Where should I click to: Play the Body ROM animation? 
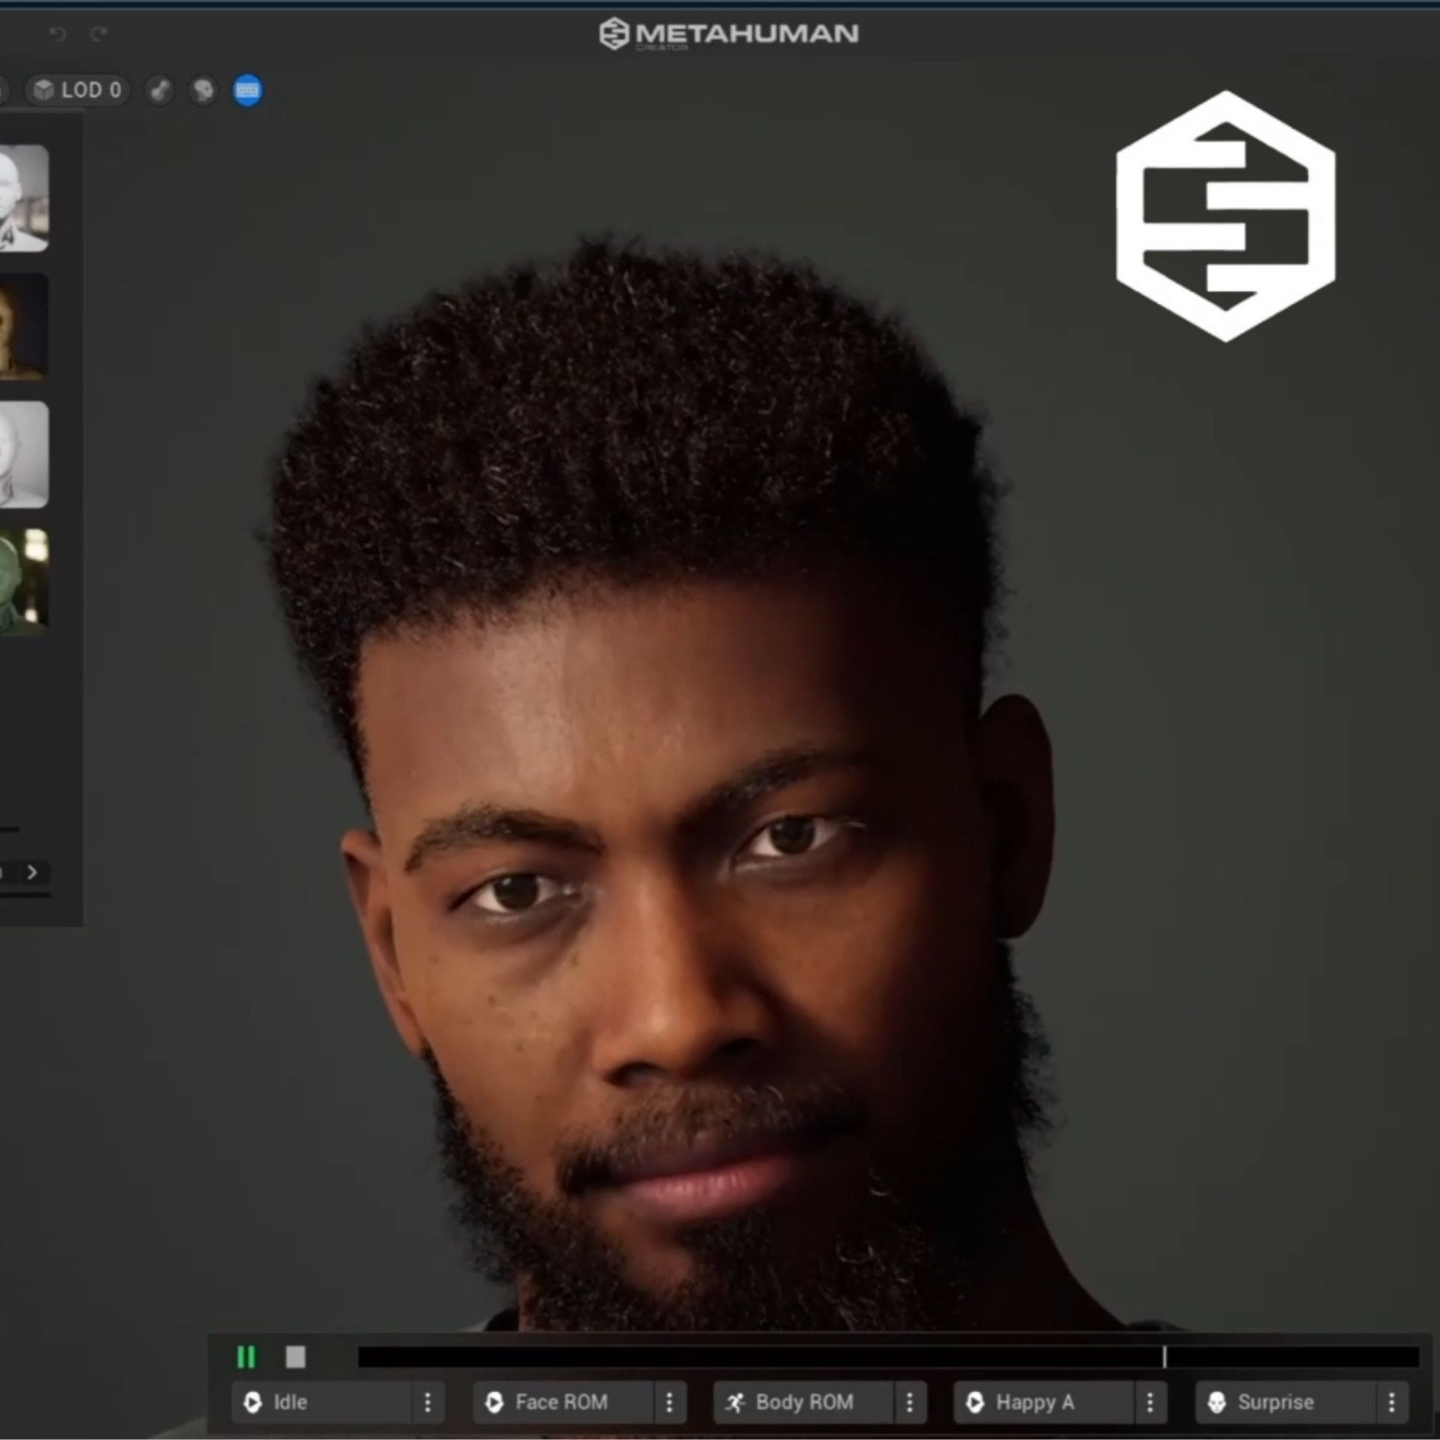[804, 1402]
